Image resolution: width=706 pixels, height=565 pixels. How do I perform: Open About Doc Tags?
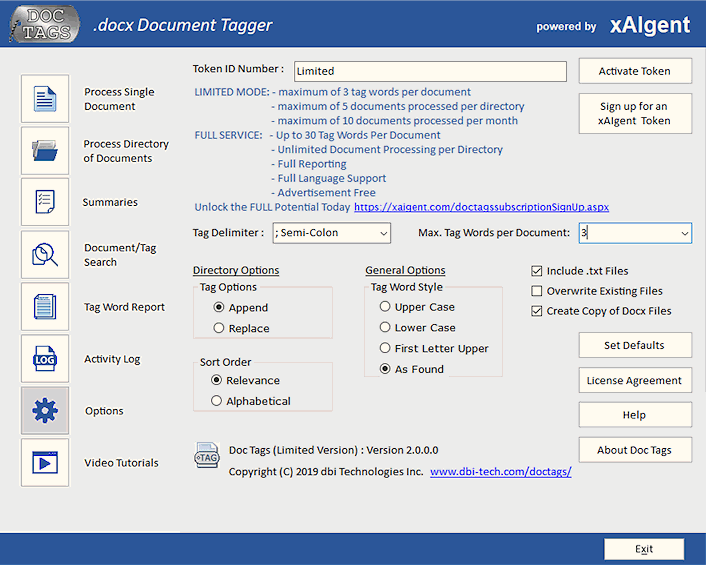pyautogui.click(x=635, y=450)
